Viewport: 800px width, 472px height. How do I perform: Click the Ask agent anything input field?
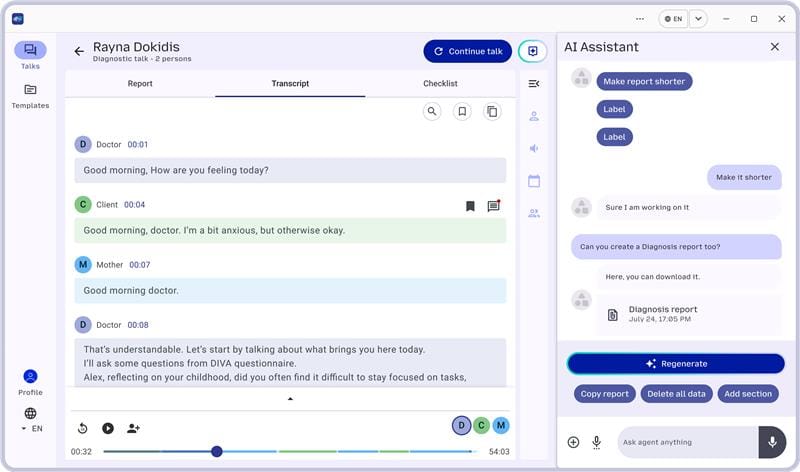pyautogui.click(x=688, y=442)
